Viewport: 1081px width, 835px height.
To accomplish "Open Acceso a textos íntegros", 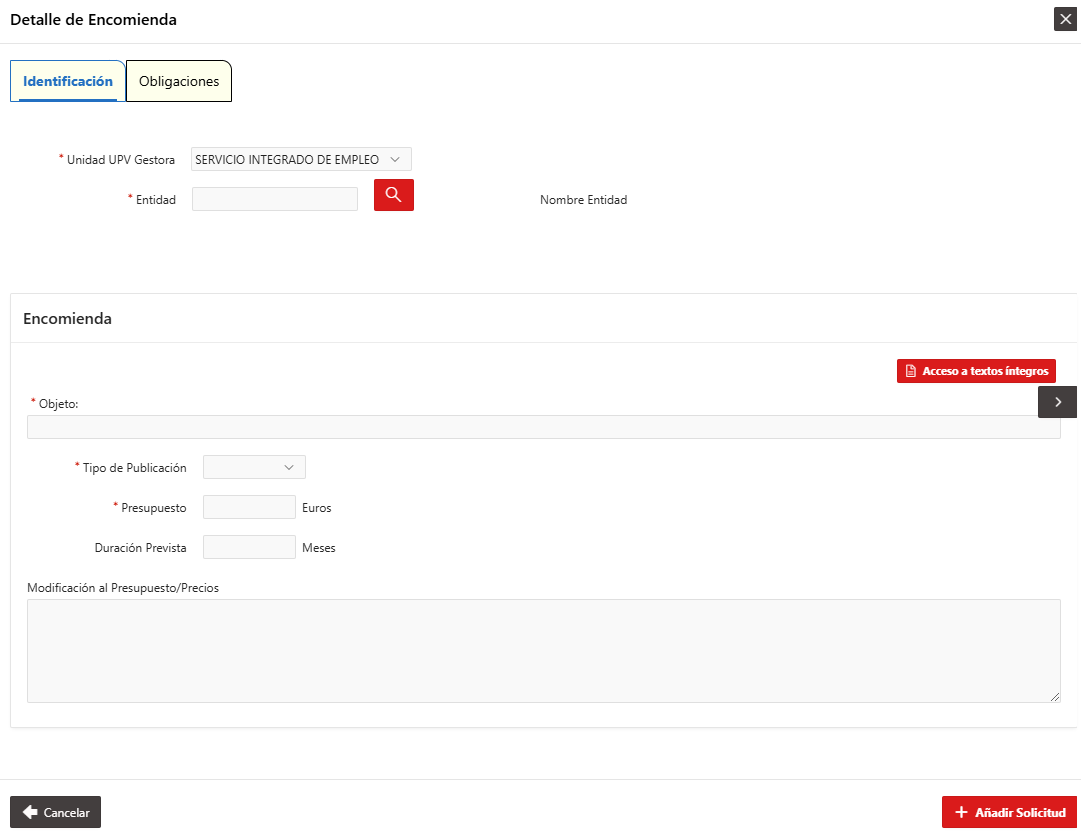I will [976, 371].
